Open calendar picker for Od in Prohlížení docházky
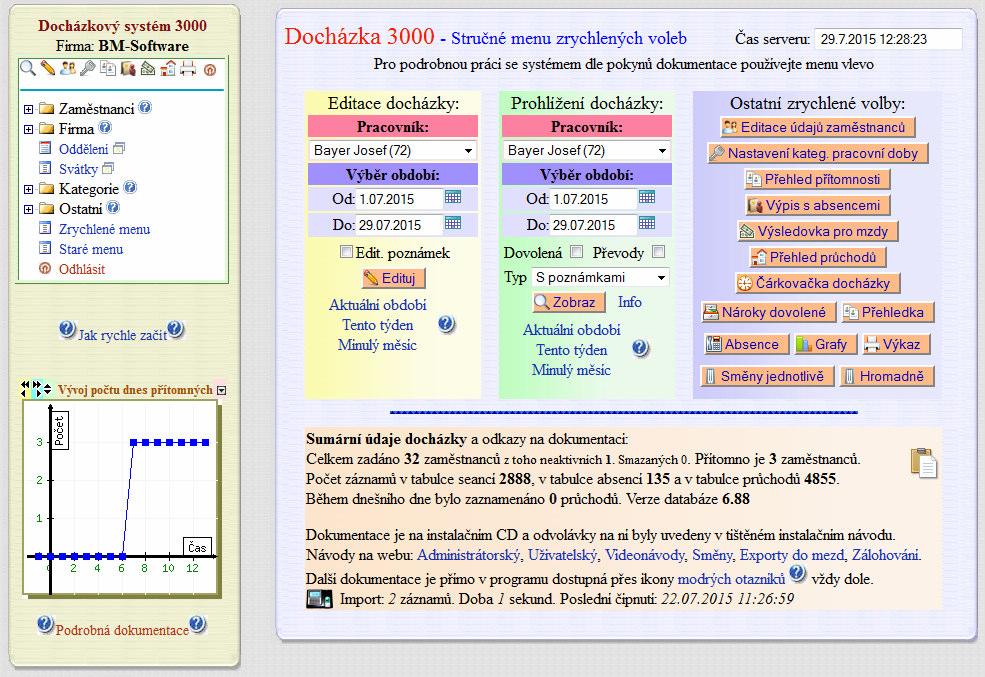Viewport: 985px width, 677px height. click(x=647, y=197)
